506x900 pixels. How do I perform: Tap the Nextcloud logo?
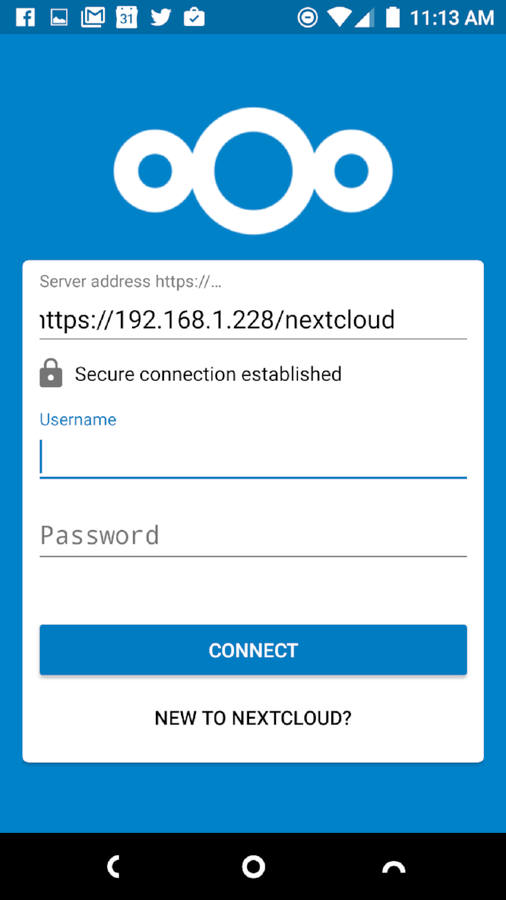[253, 170]
